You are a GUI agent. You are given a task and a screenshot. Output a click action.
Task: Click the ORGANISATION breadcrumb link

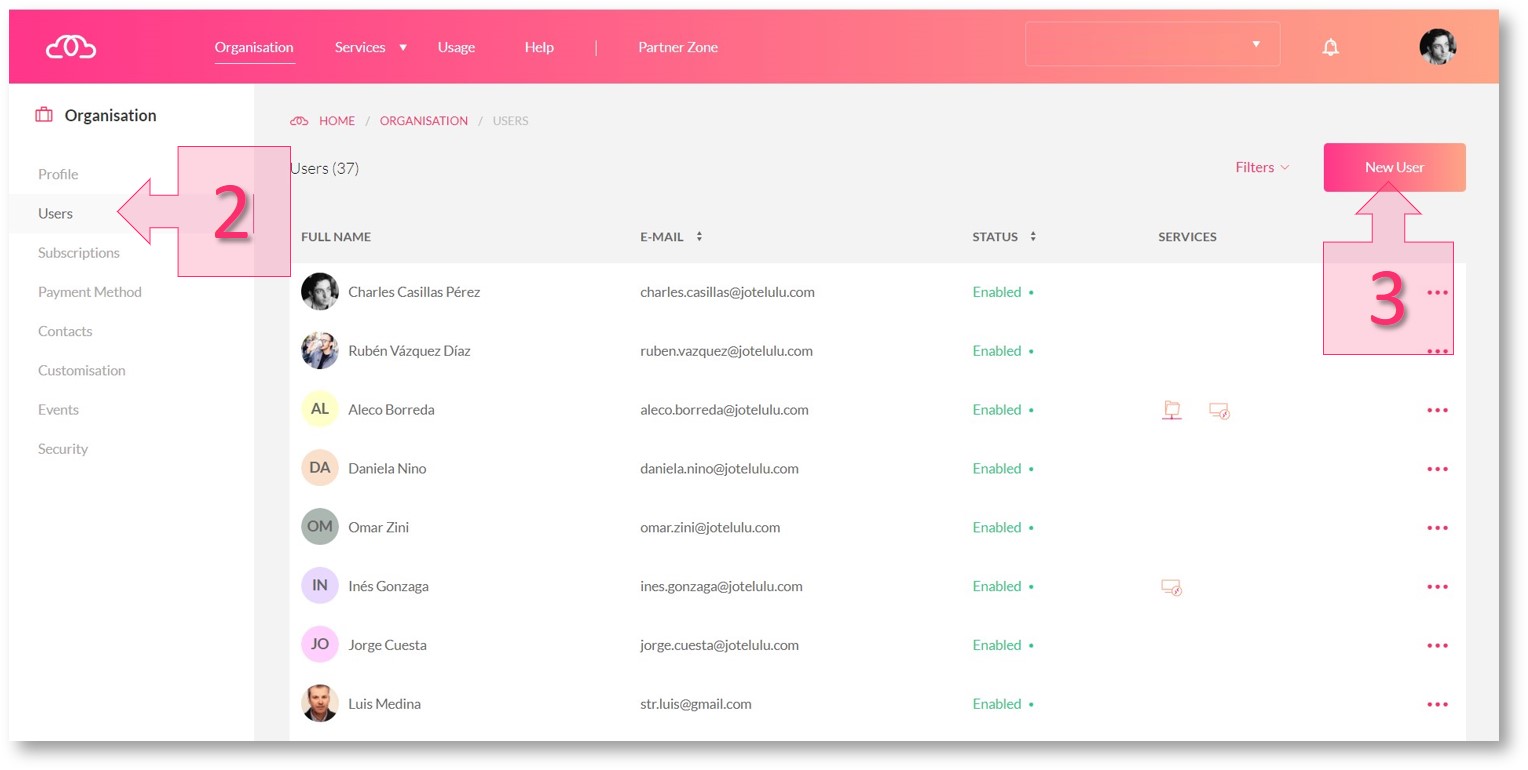423,121
